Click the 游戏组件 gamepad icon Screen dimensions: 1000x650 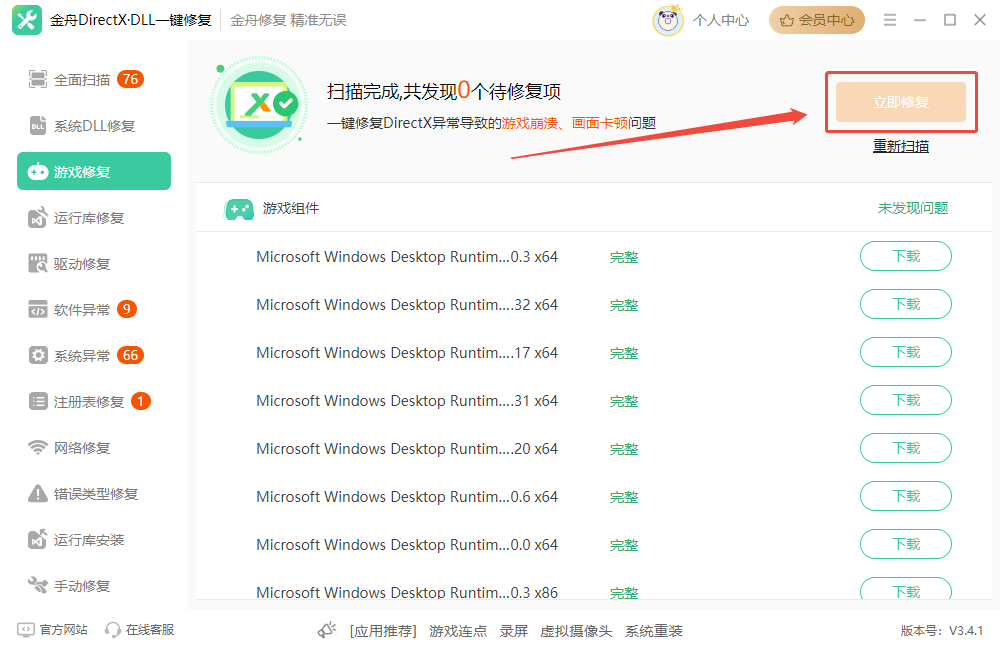pyautogui.click(x=239, y=209)
